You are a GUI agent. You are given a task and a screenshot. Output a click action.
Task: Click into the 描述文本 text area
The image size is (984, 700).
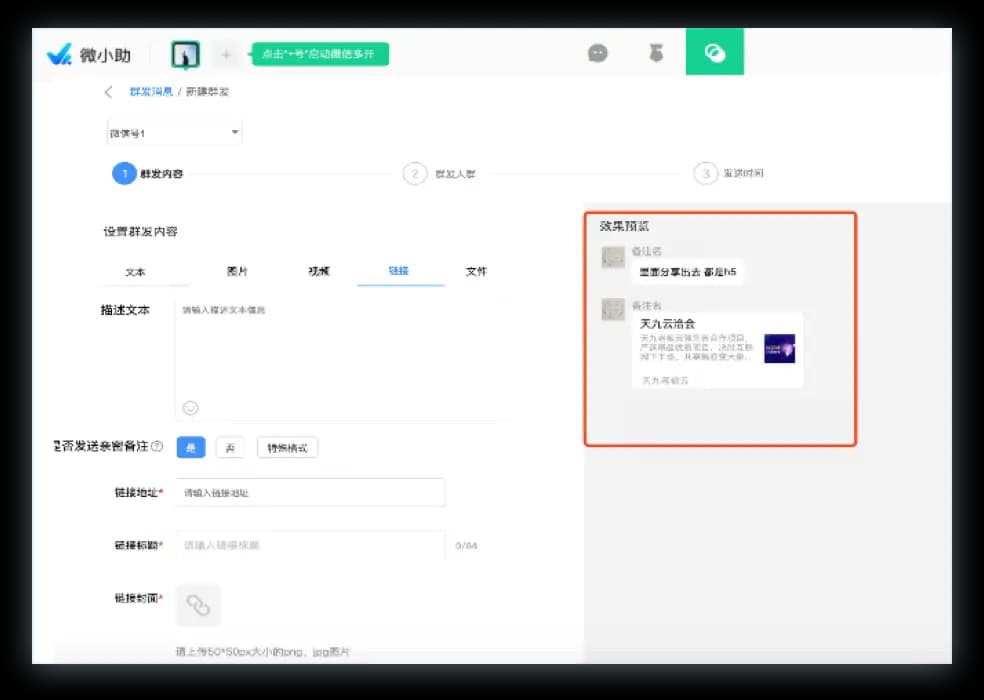click(x=343, y=359)
